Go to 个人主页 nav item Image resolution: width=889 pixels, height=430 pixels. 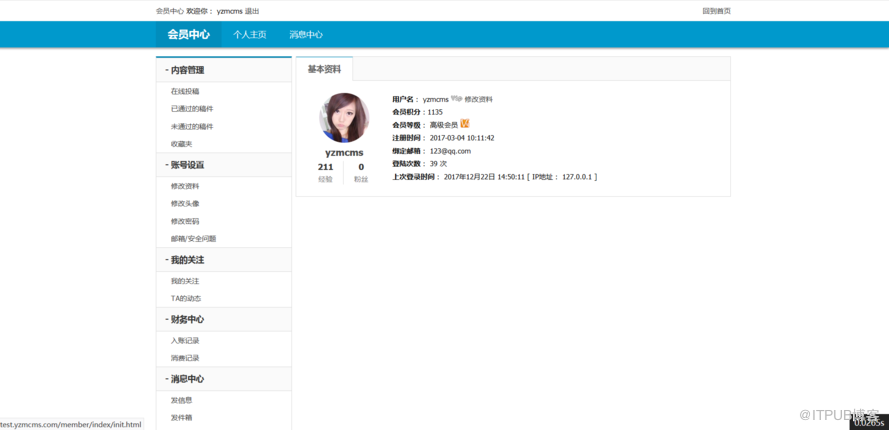249,35
